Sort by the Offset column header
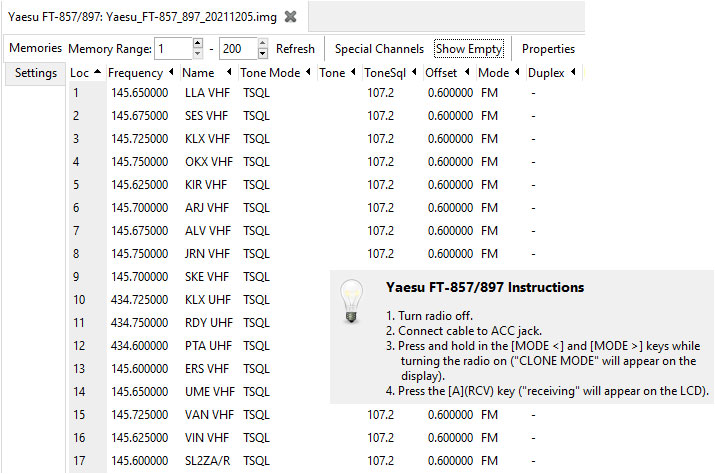715x474 pixels. coord(447,73)
